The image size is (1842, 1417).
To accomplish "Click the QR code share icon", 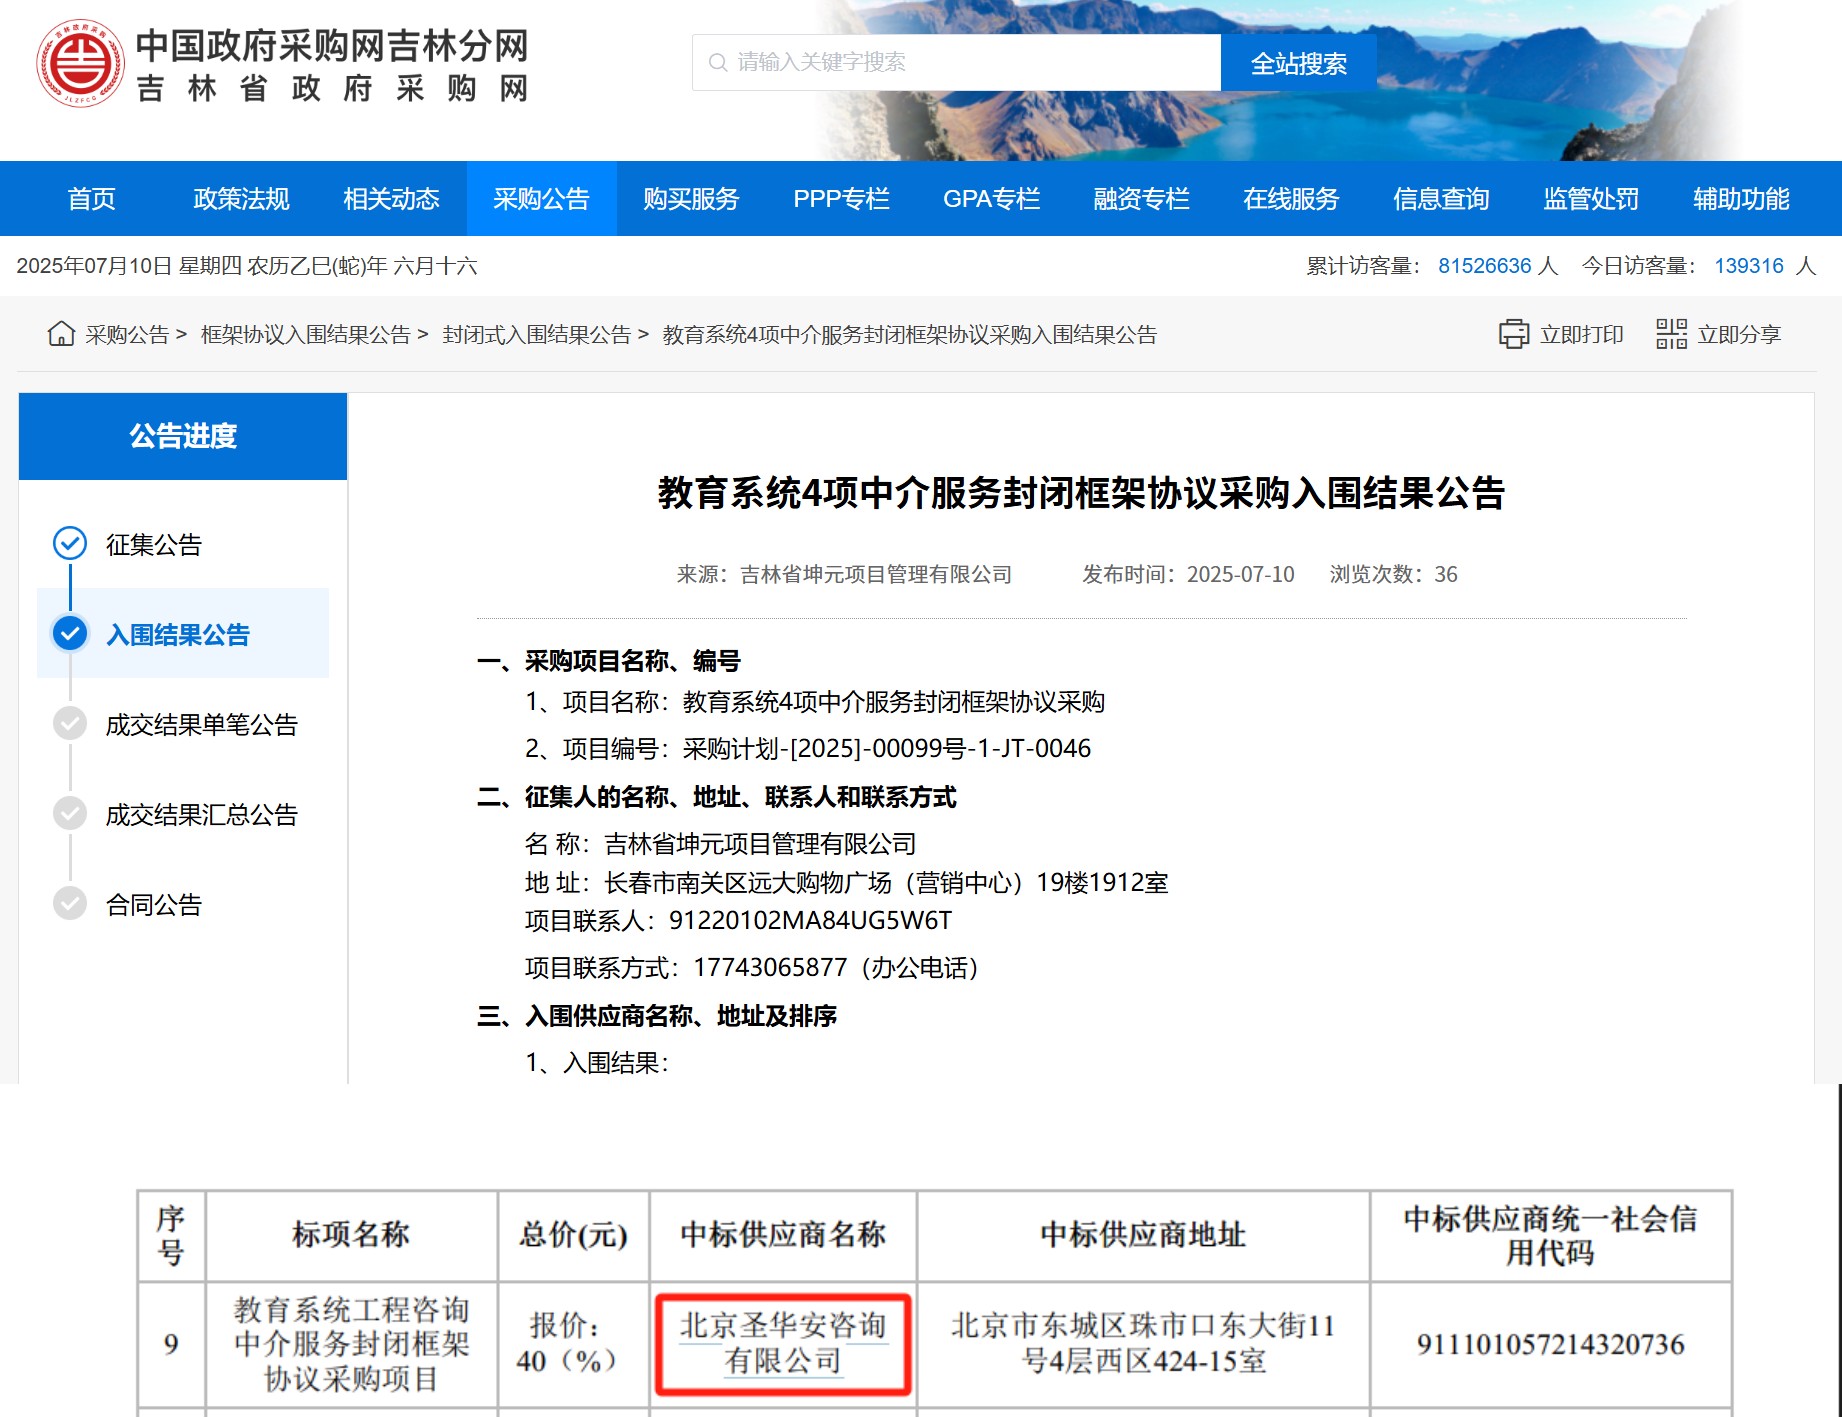I will (x=1671, y=334).
